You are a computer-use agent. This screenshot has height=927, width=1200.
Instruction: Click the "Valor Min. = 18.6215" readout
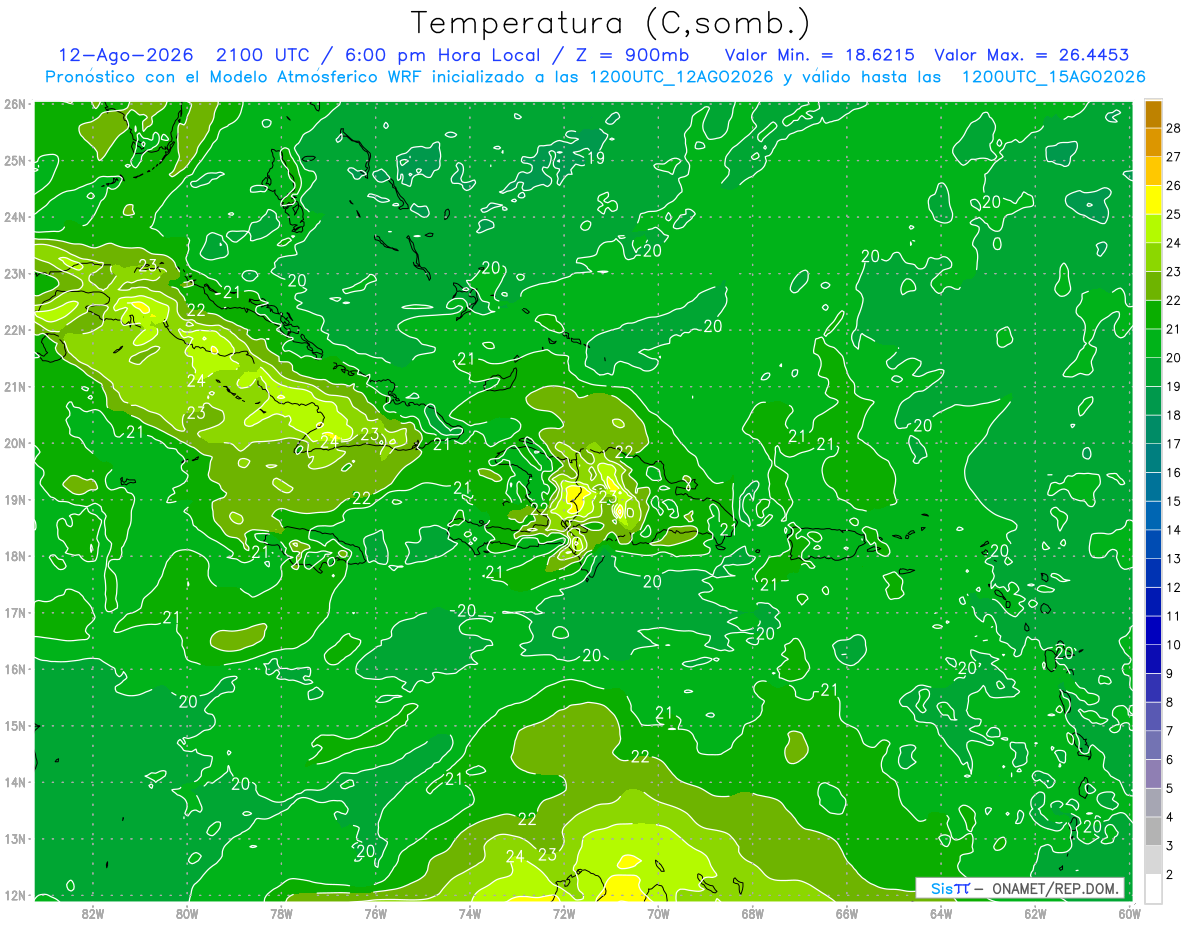pyautogui.click(x=820, y=55)
